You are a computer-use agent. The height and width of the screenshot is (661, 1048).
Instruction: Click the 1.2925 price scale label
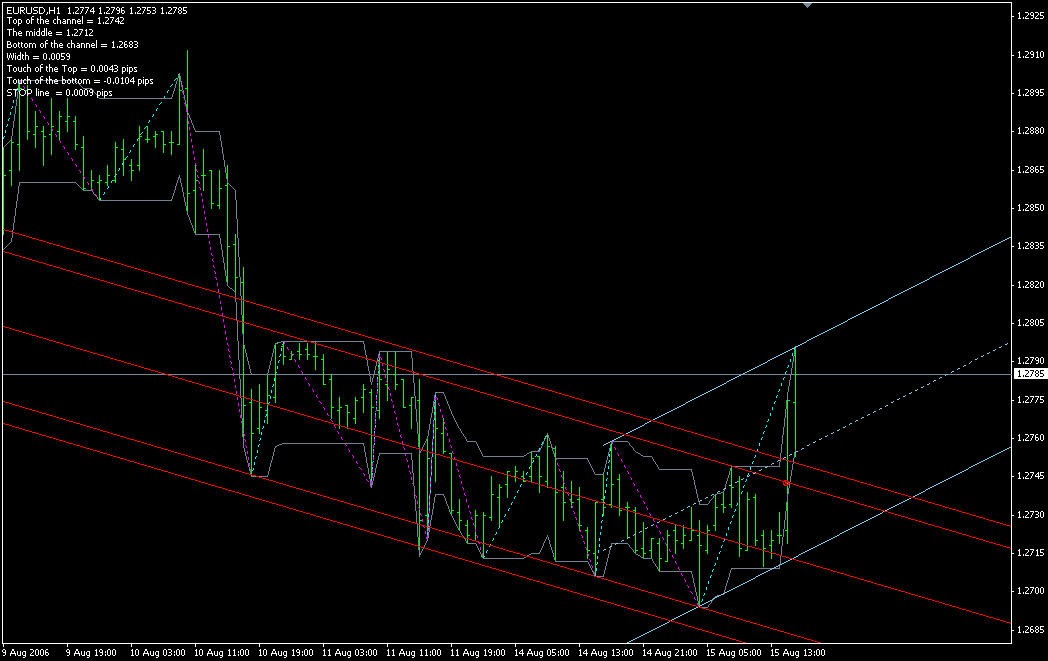click(1030, 16)
